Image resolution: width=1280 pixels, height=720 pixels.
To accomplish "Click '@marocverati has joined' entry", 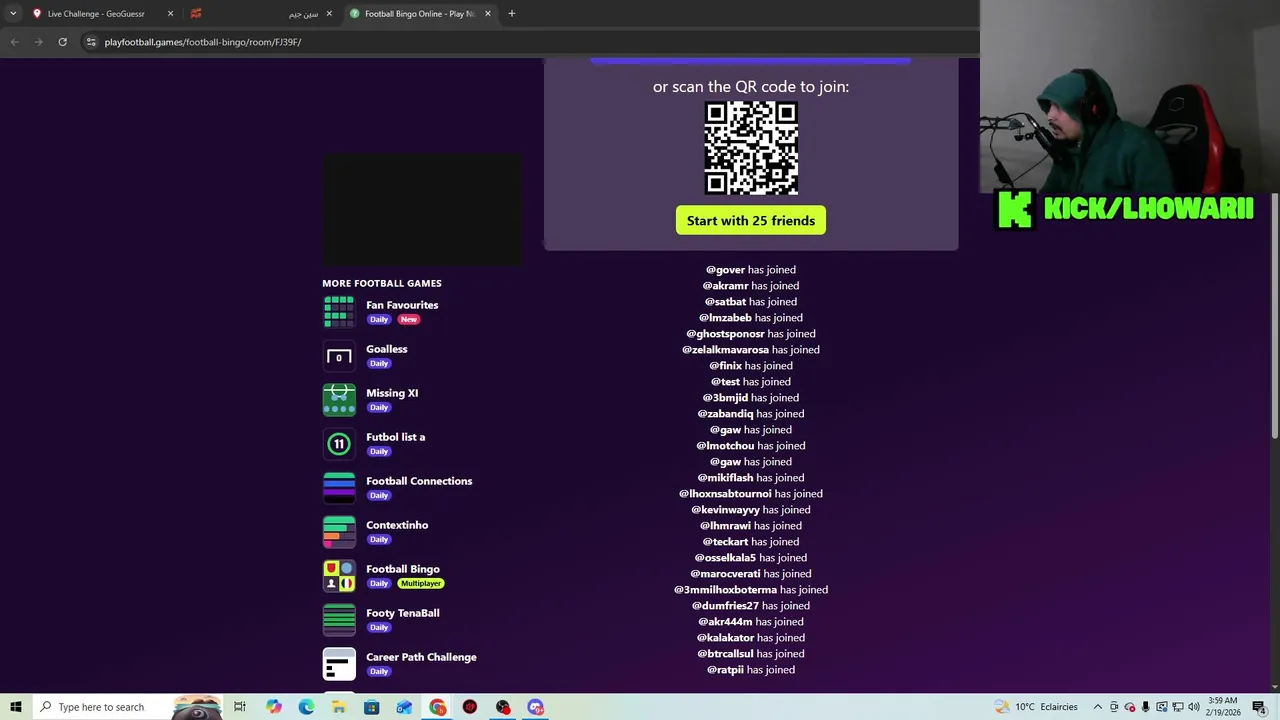I will 751,574.
